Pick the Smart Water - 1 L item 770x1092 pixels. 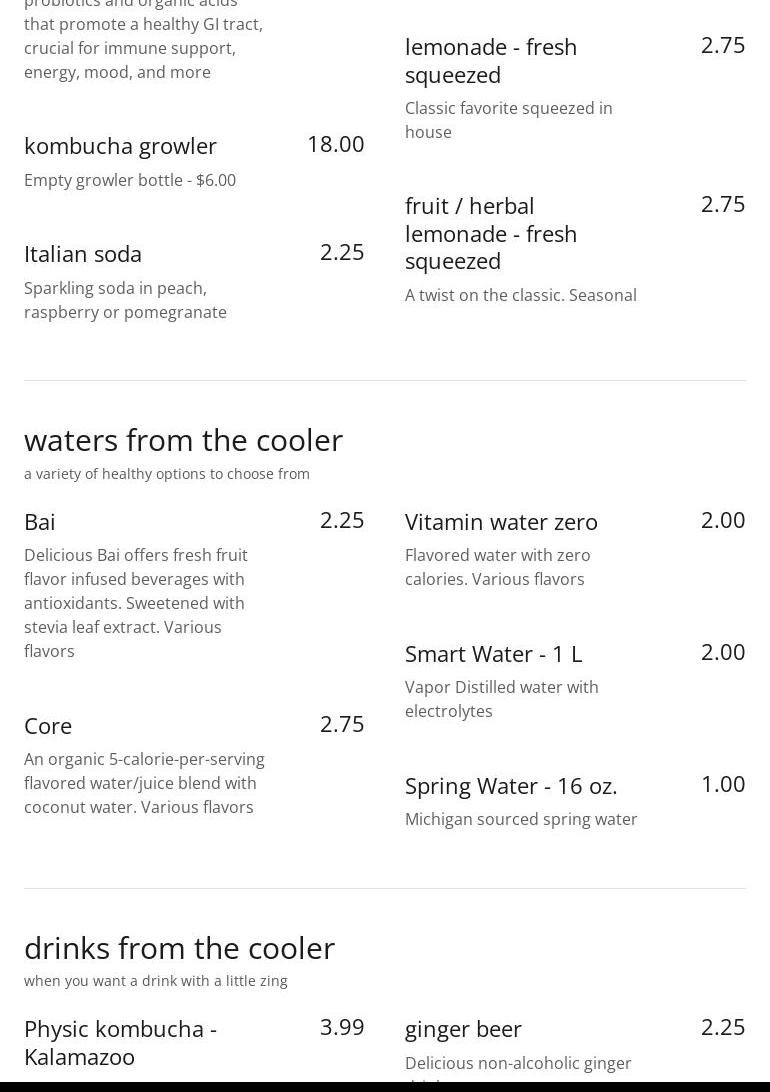[x=493, y=654]
